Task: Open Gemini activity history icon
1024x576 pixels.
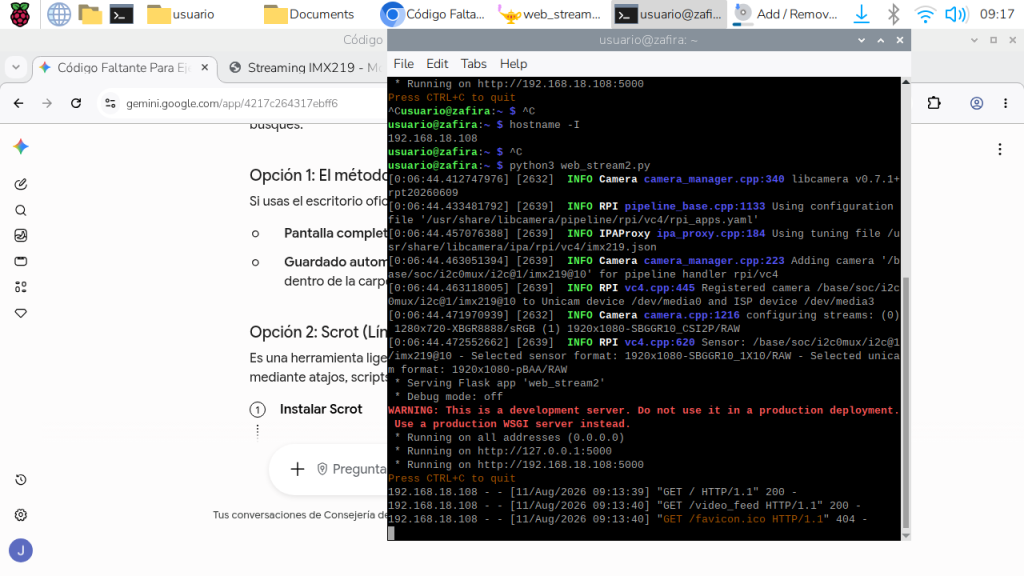Action: tap(21, 479)
